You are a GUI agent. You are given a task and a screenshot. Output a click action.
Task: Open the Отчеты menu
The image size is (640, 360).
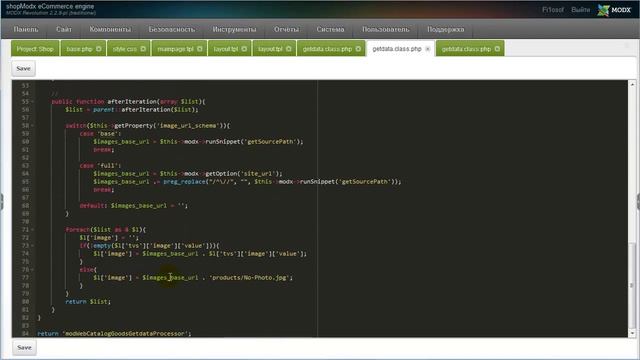[287, 29]
